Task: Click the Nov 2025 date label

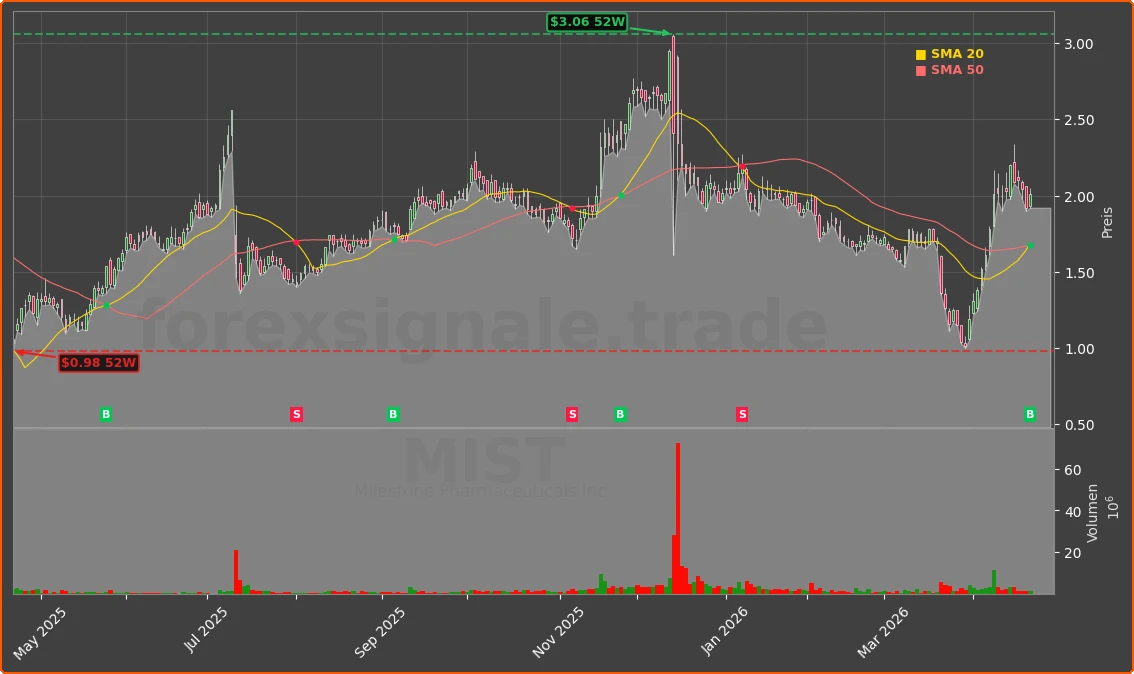Action: click(558, 633)
